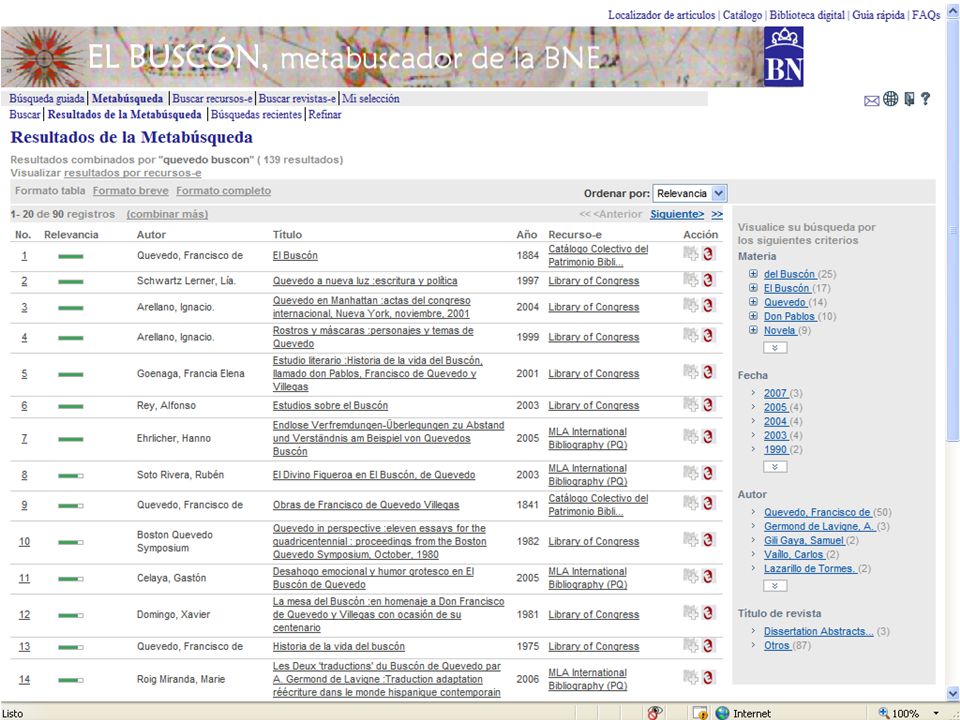Click the BN library logo

[x=784, y=57]
